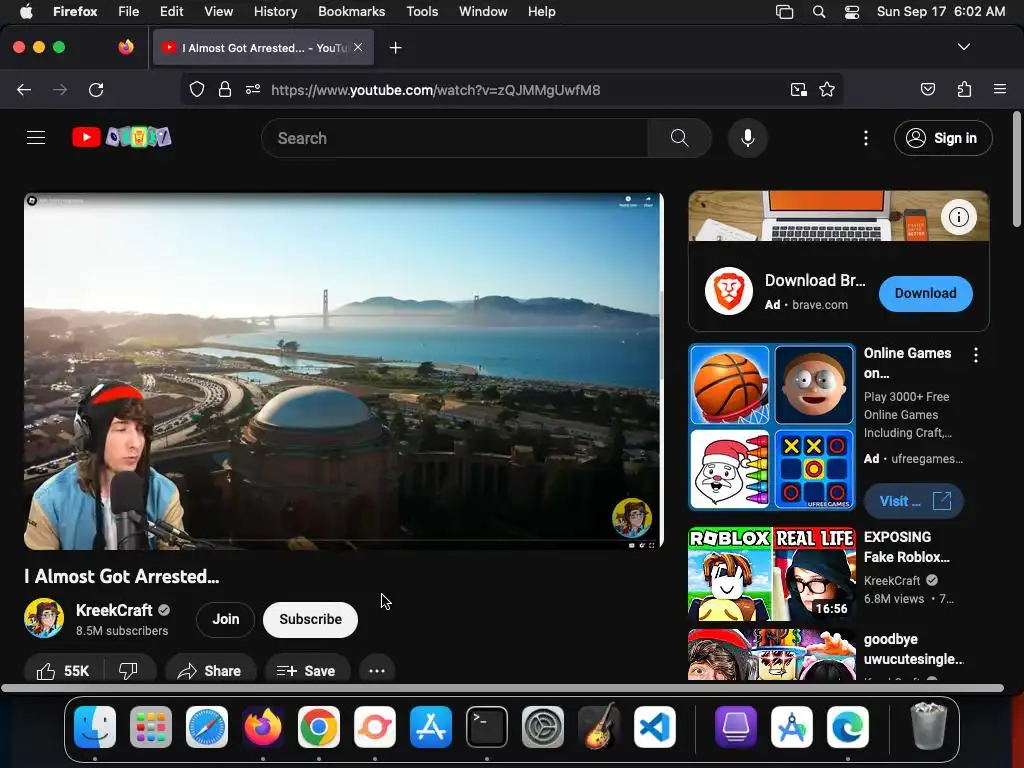
Task: Click the Share button
Action: click(x=210, y=671)
